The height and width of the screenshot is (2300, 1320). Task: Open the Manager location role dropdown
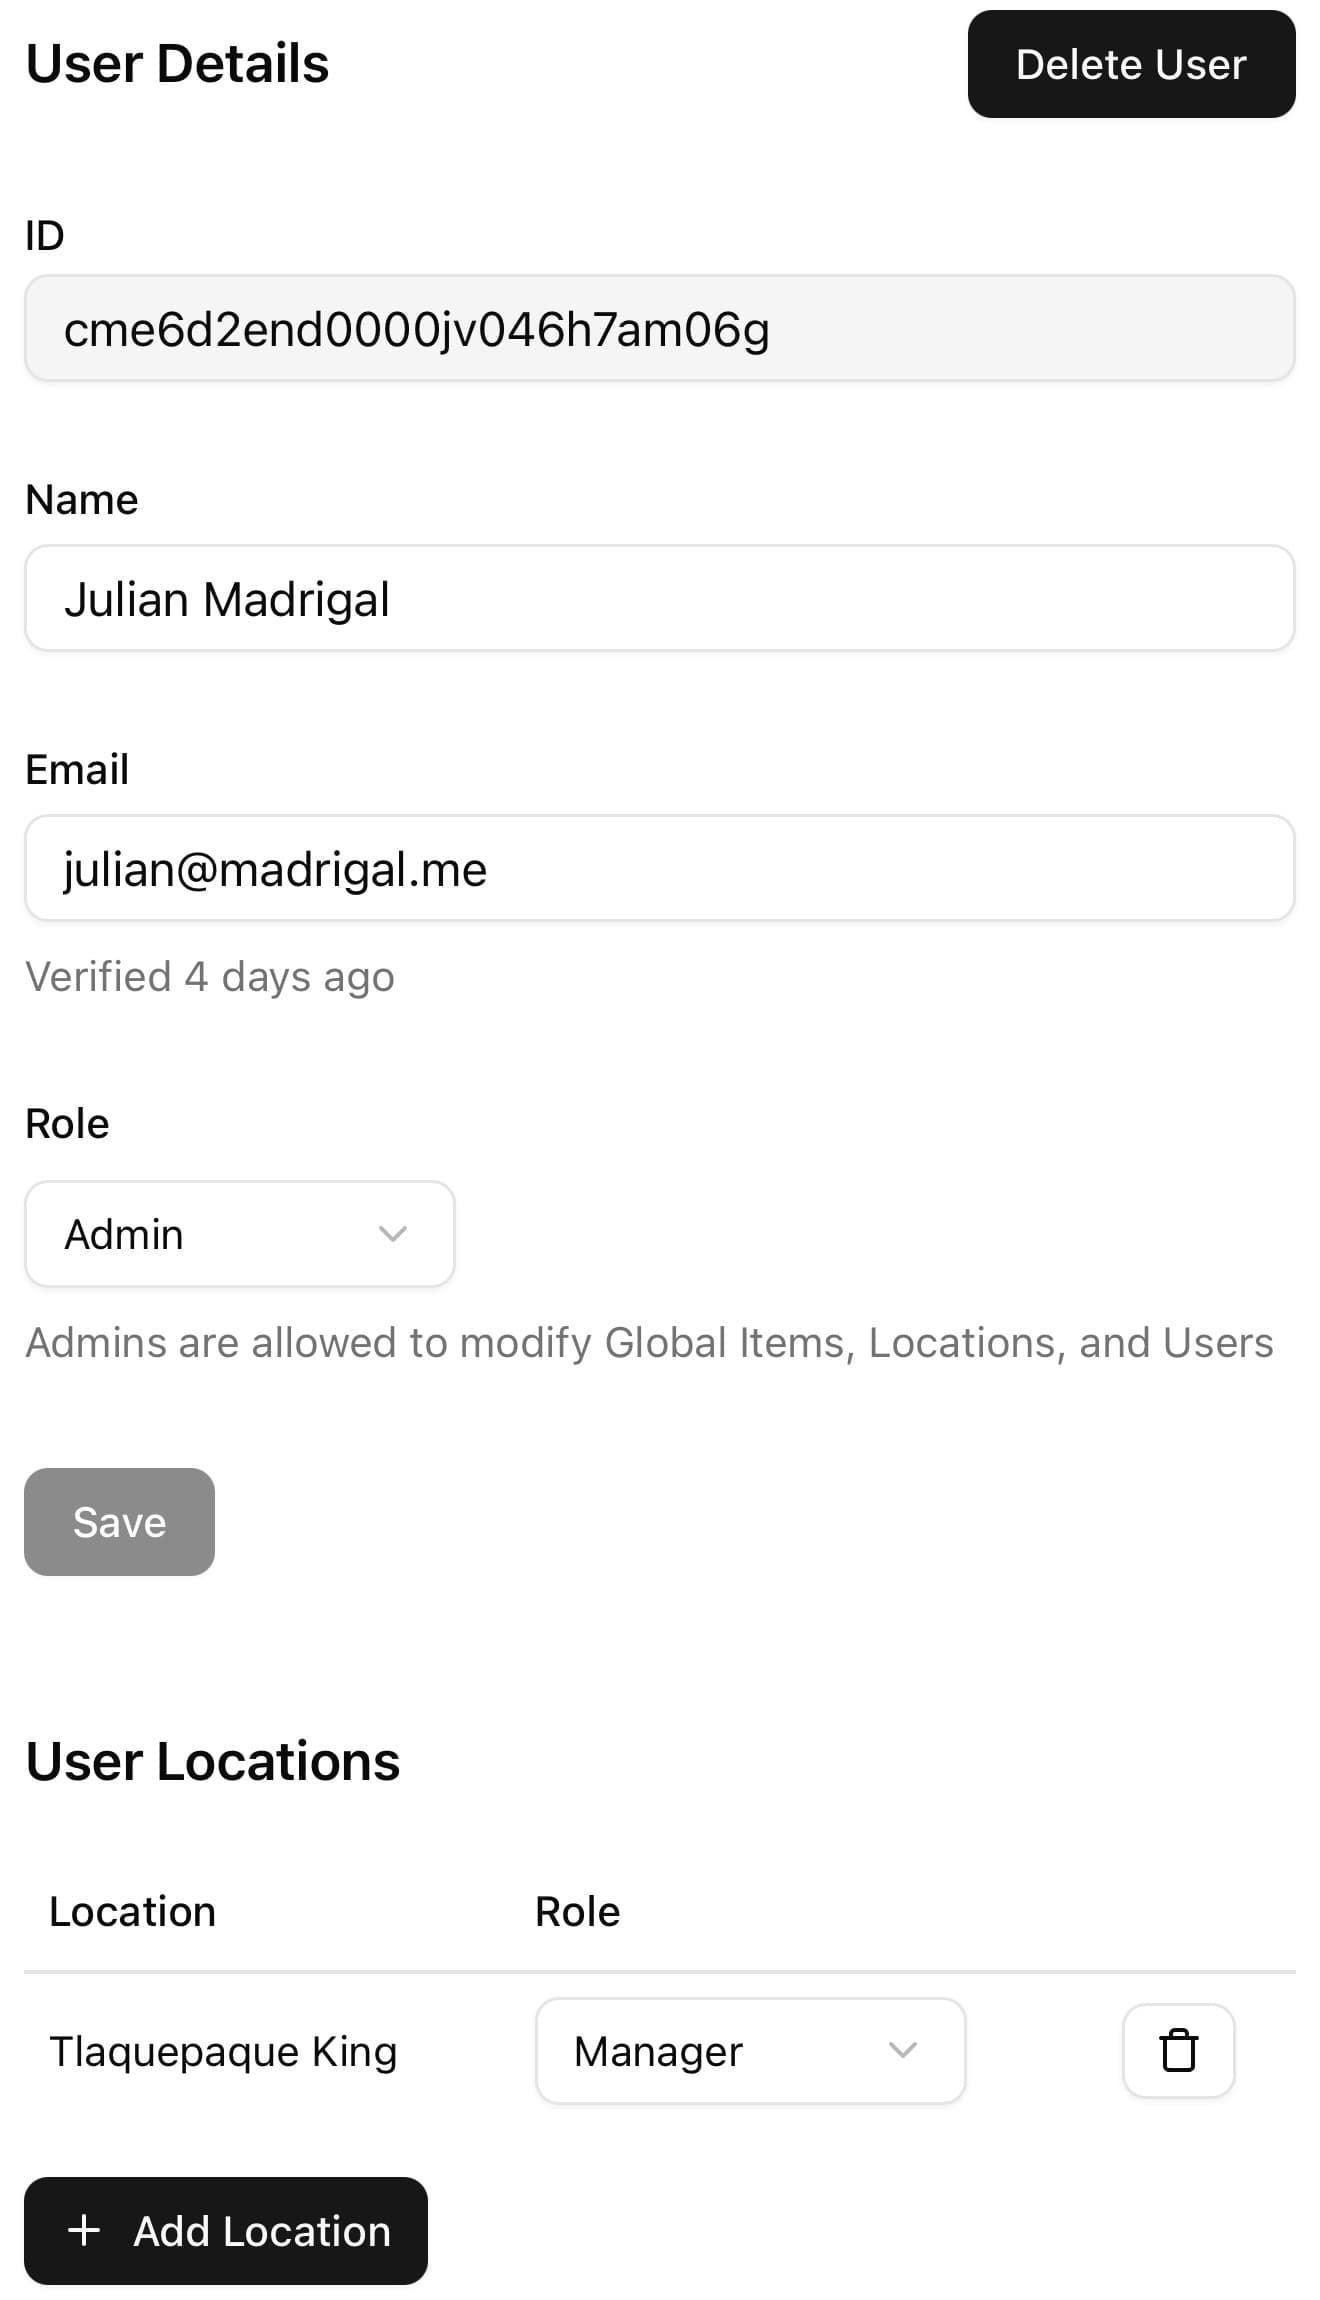tap(750, 2050)
